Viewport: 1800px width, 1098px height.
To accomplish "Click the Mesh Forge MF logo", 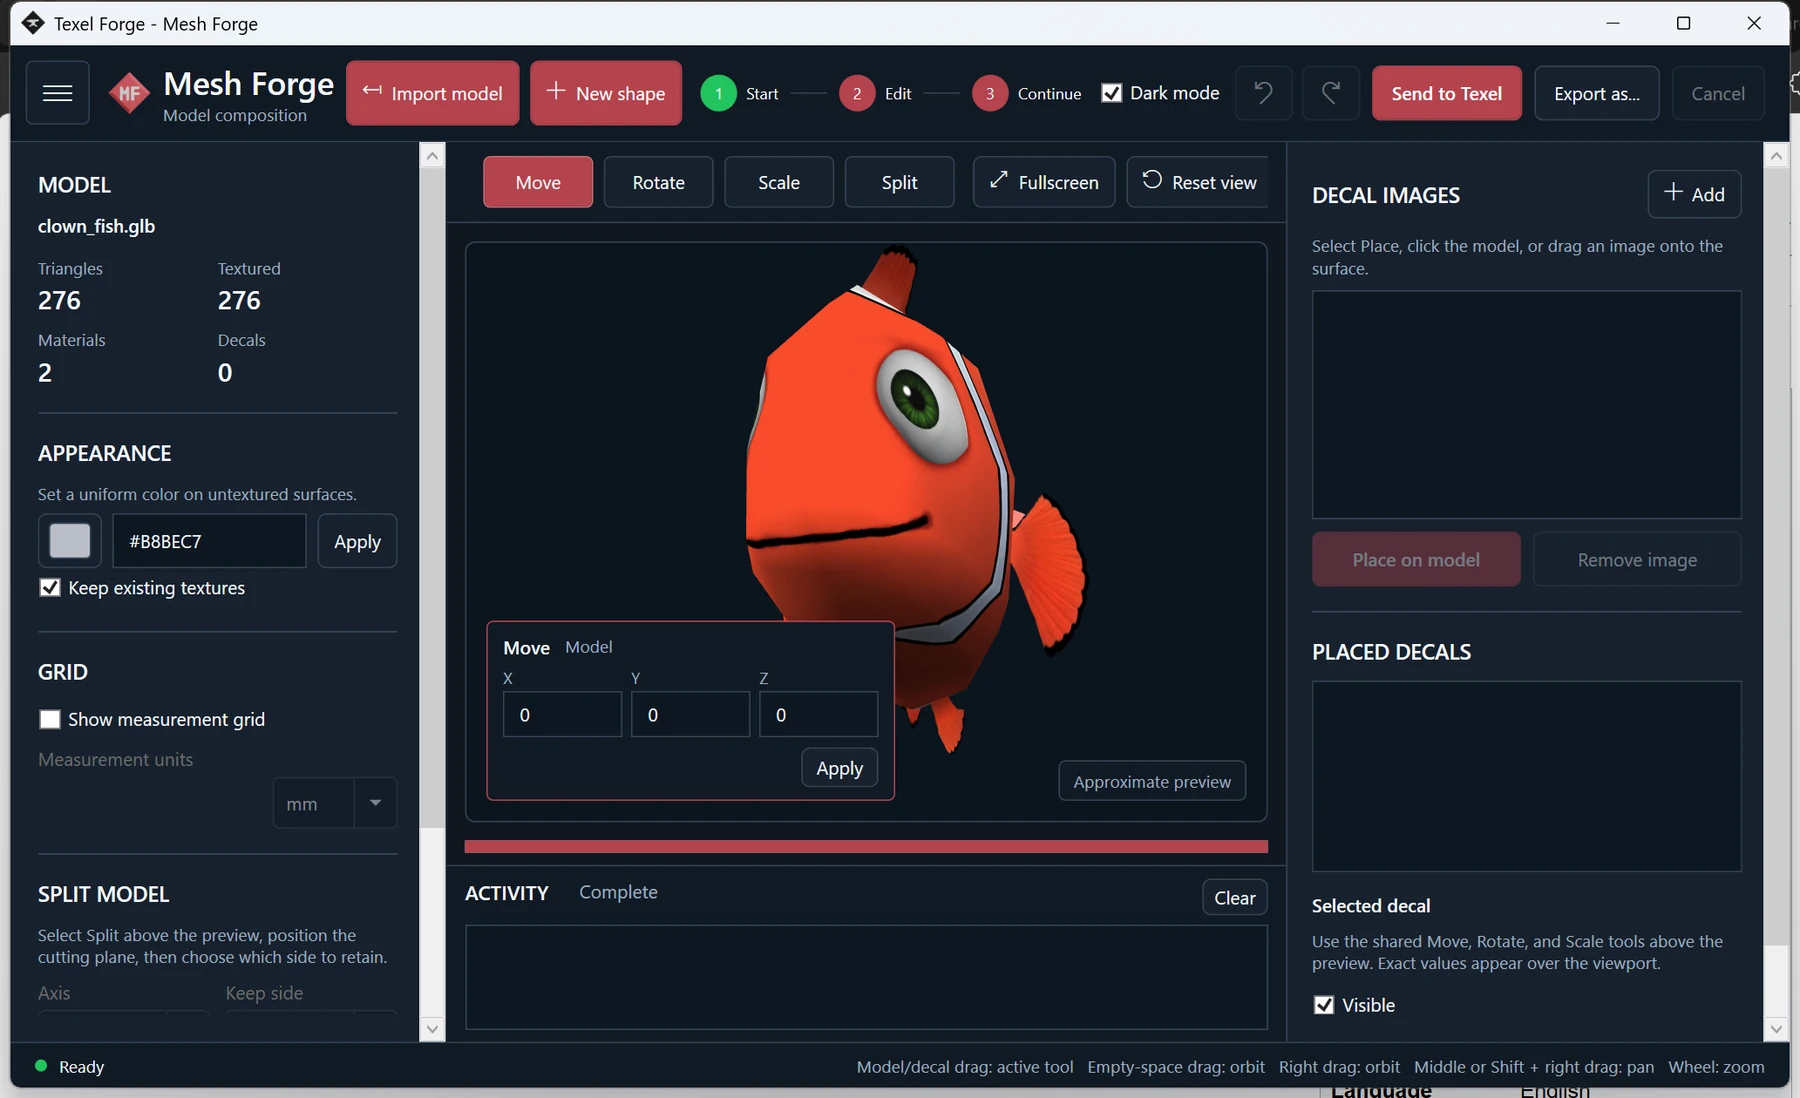I will tap(129, 94).
